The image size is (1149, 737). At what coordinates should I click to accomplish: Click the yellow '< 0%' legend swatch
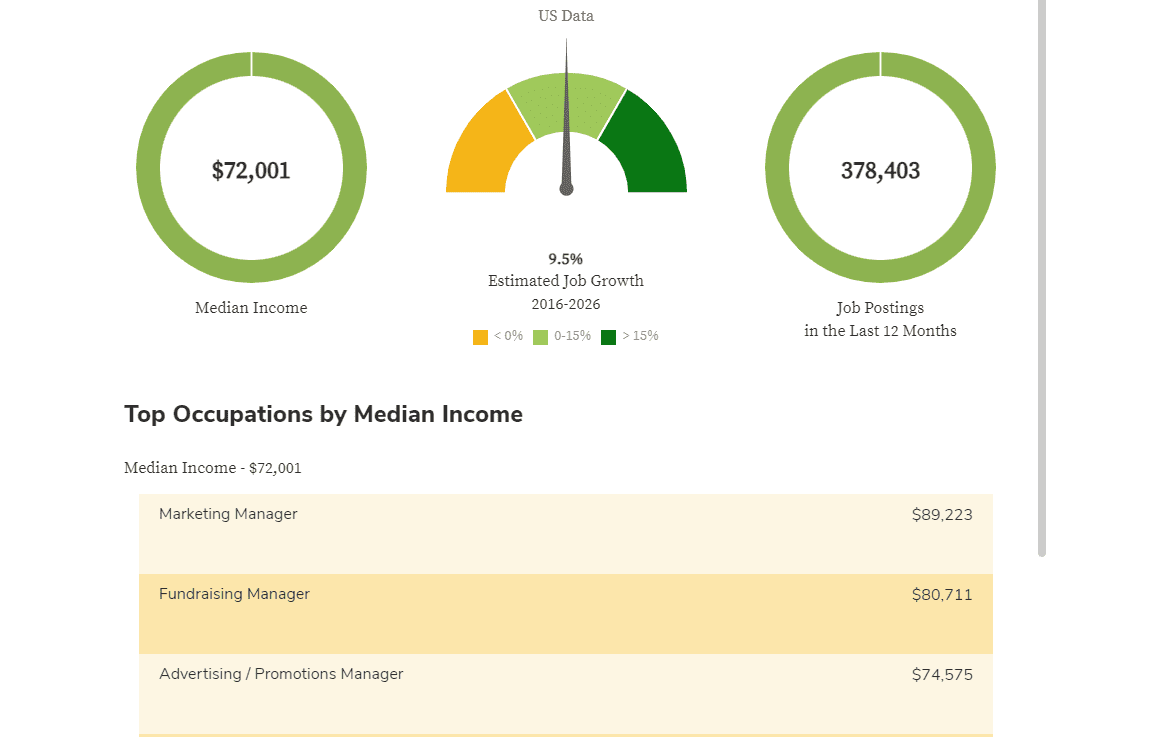[480, 337]
